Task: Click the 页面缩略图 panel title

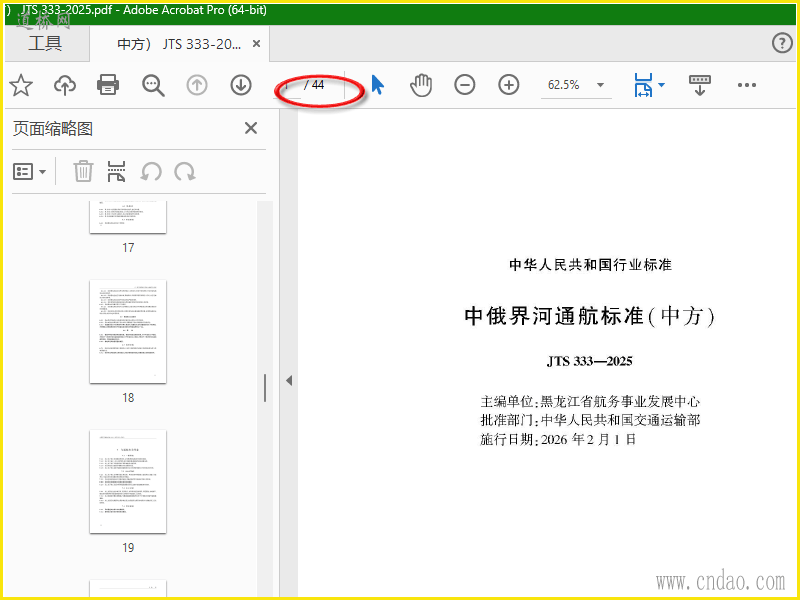Action: [53, 129]
